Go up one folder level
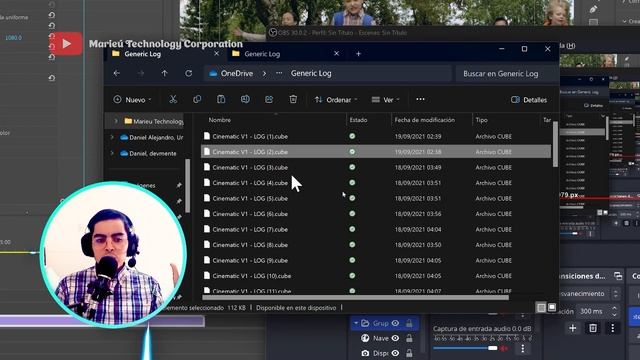 click(164, 73)
